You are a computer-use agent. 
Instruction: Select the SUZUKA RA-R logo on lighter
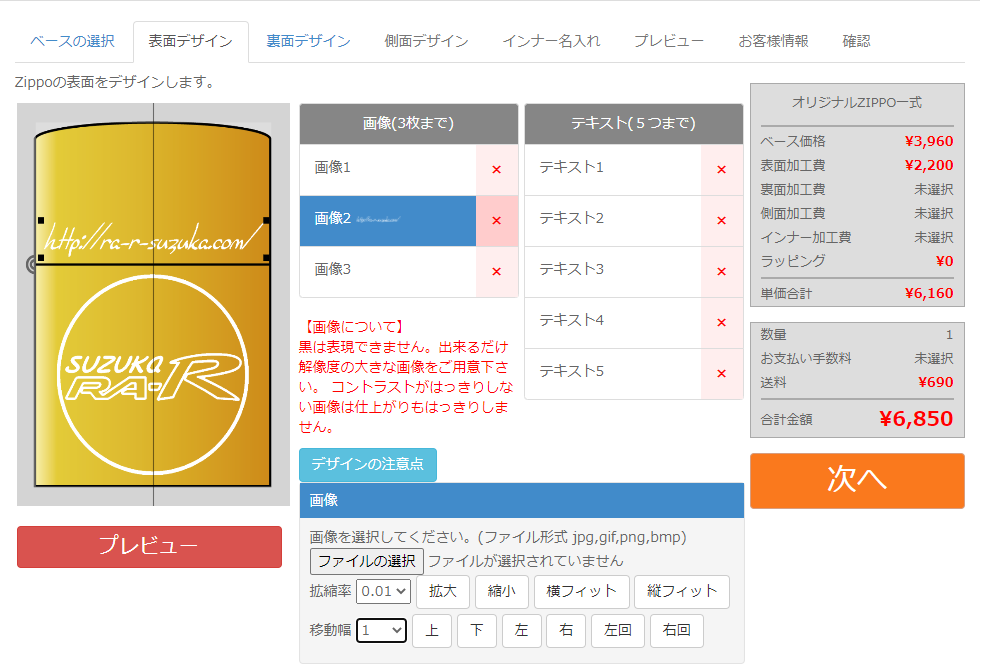click(152, 378)
